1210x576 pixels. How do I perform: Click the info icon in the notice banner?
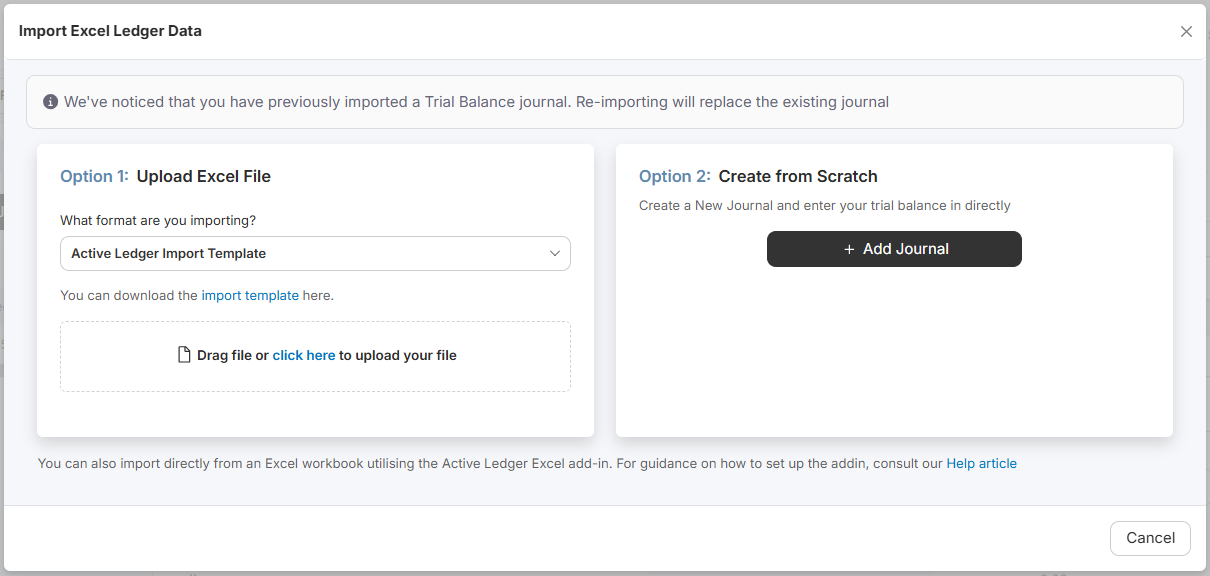(x=51, y=102)
